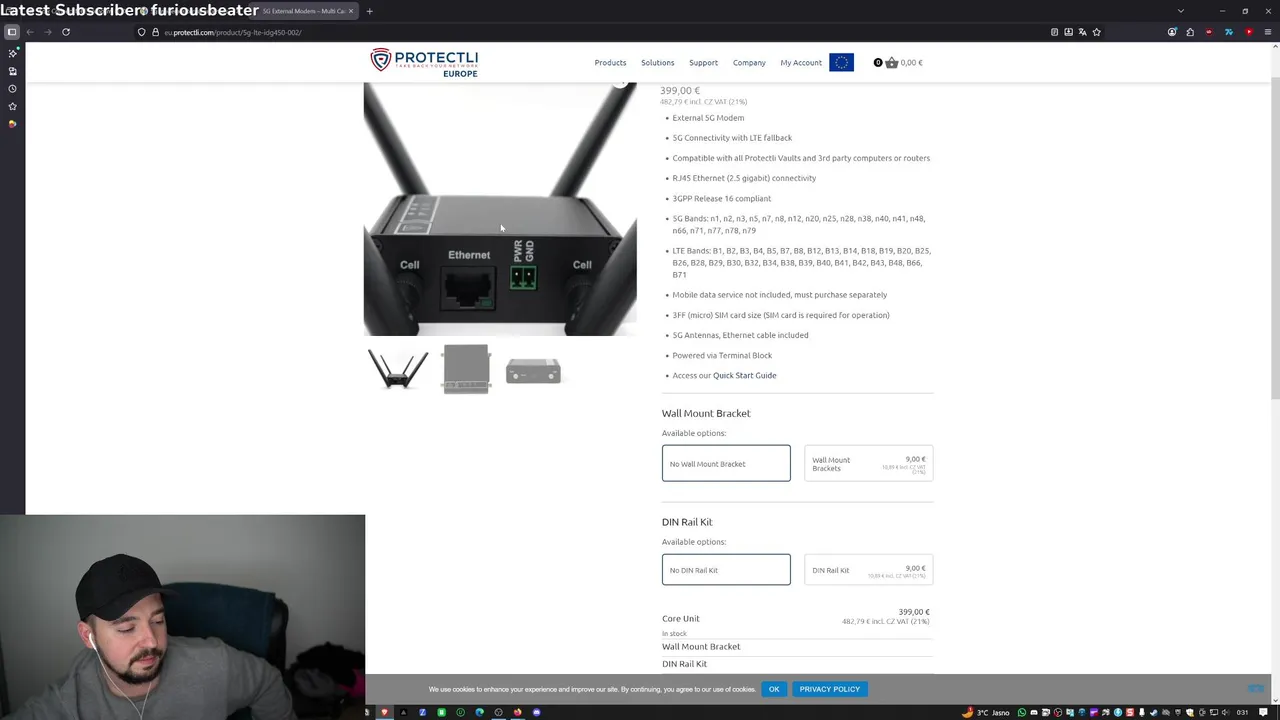Click the main product image
This screenshot has width=1280, height=720.
coord(500,209)
